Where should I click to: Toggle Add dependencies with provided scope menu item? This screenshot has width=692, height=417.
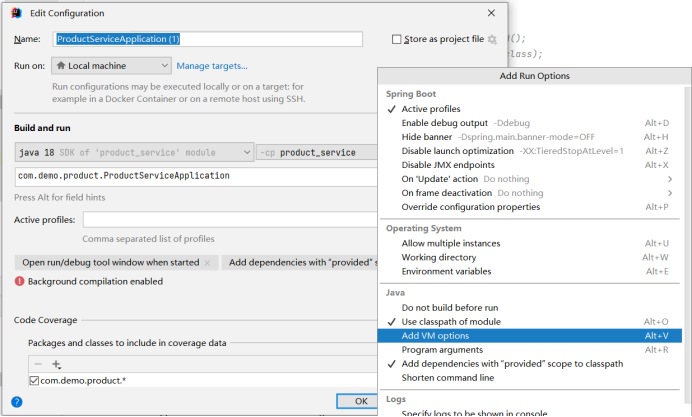[530, 364]
